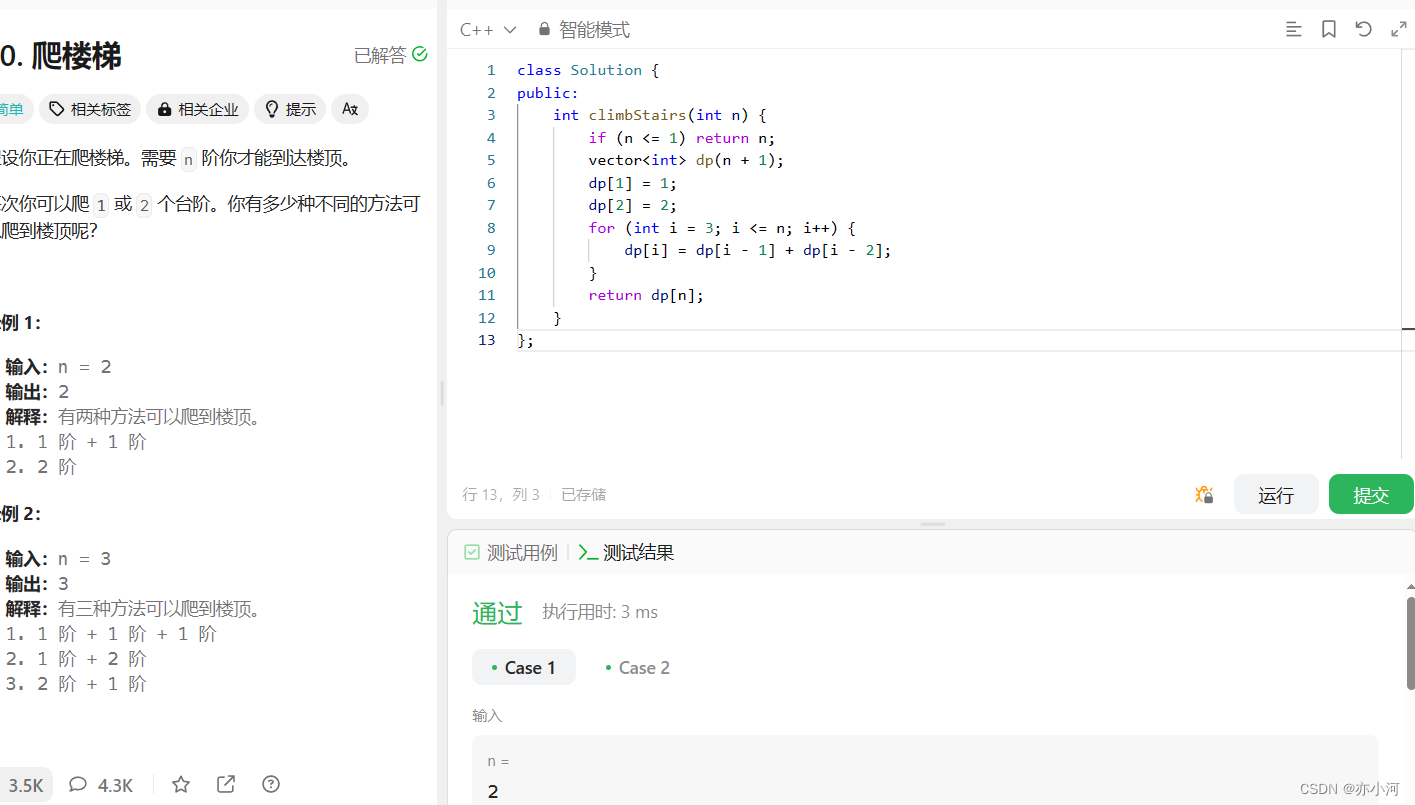1415x805 pixels.
Task: Click the translate language icon
Action: (350, 109)
